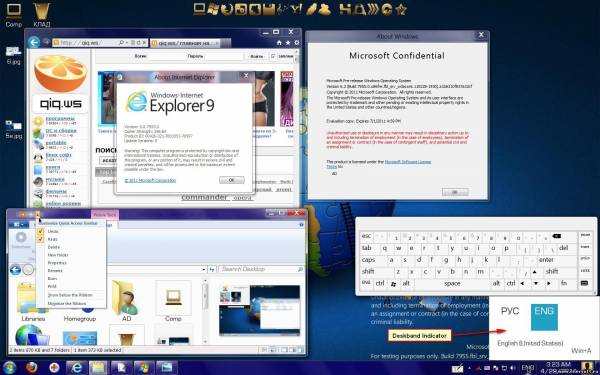
Task: Toggle the fn key on on-screen keyboard
Action: point(564,283)
